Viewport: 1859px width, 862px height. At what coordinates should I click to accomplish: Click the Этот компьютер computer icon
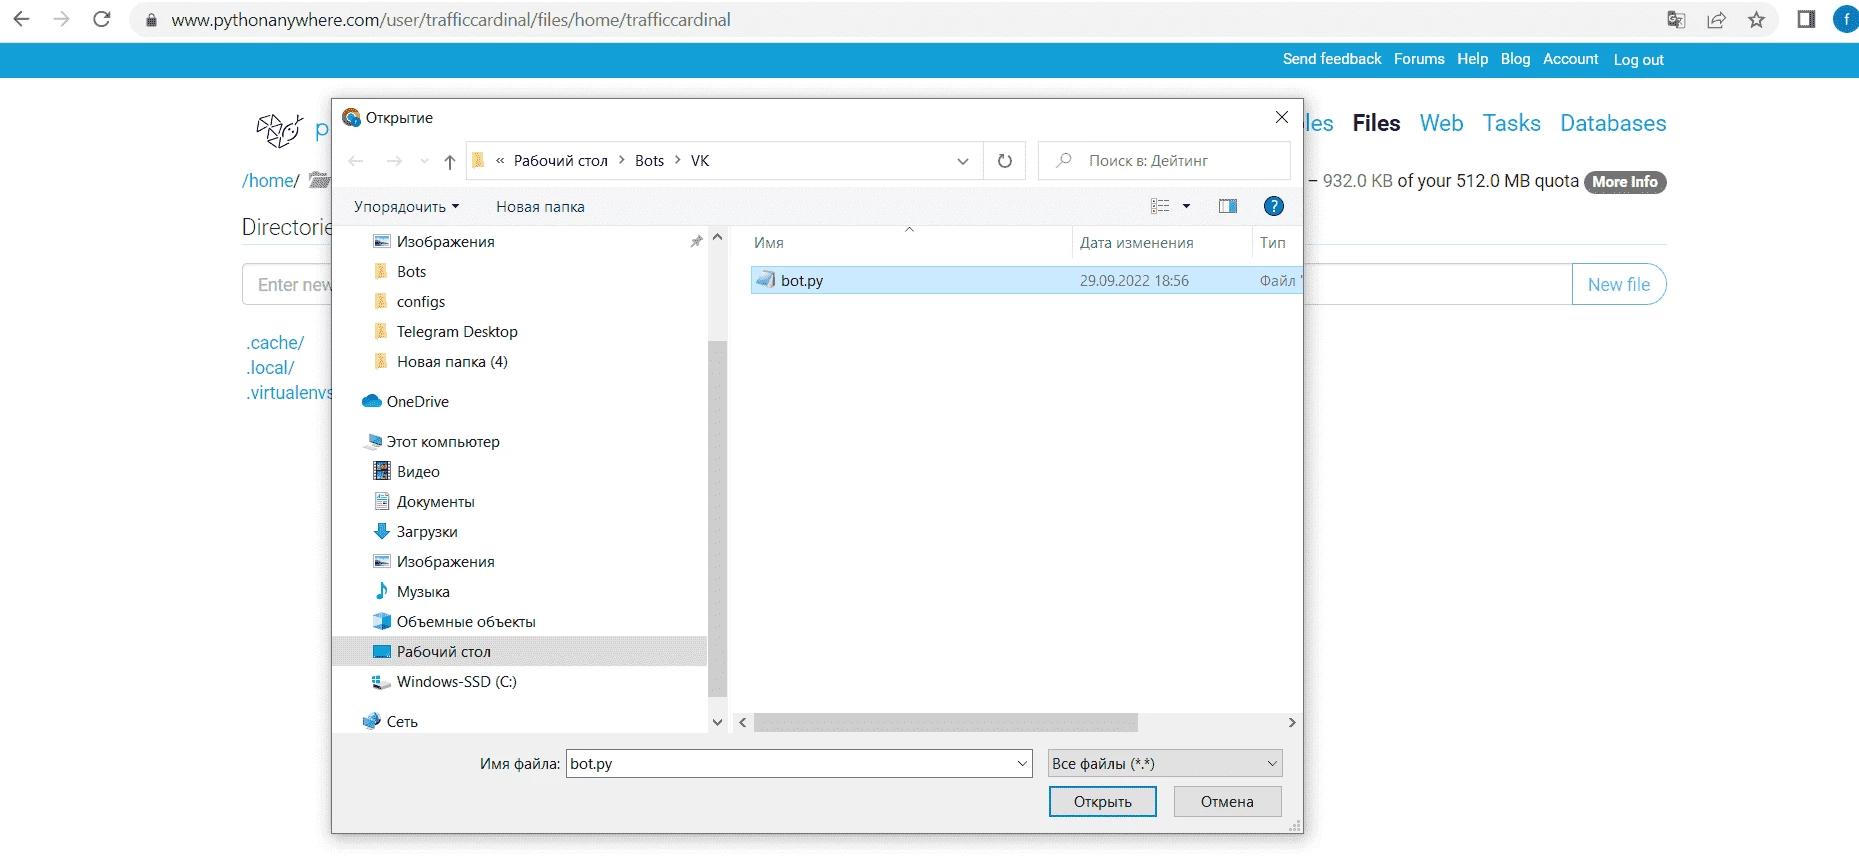click(374, 441)
